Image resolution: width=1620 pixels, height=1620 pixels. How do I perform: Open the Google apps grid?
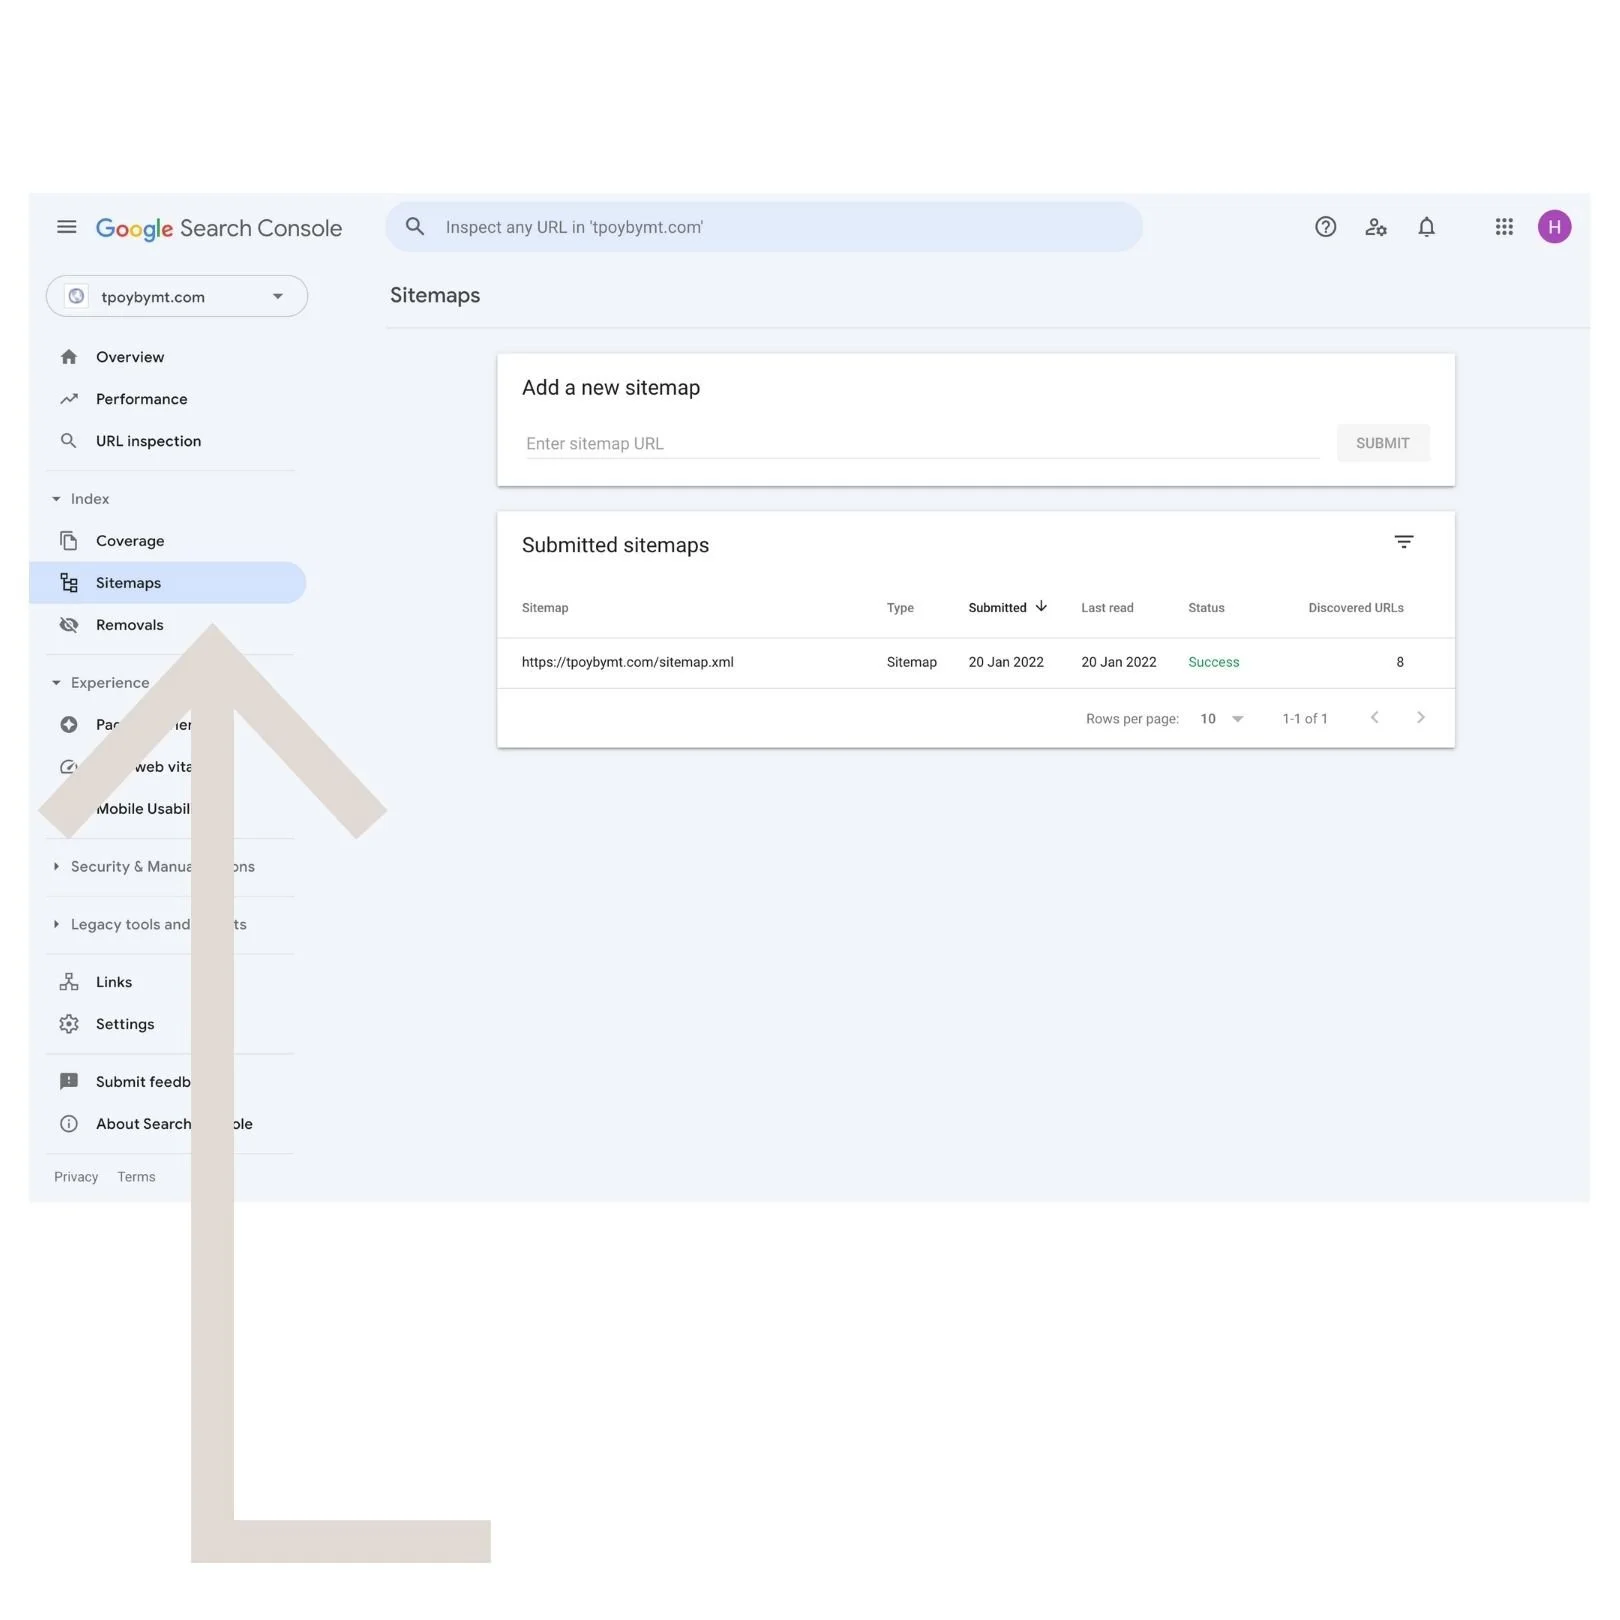[1504, 227]
